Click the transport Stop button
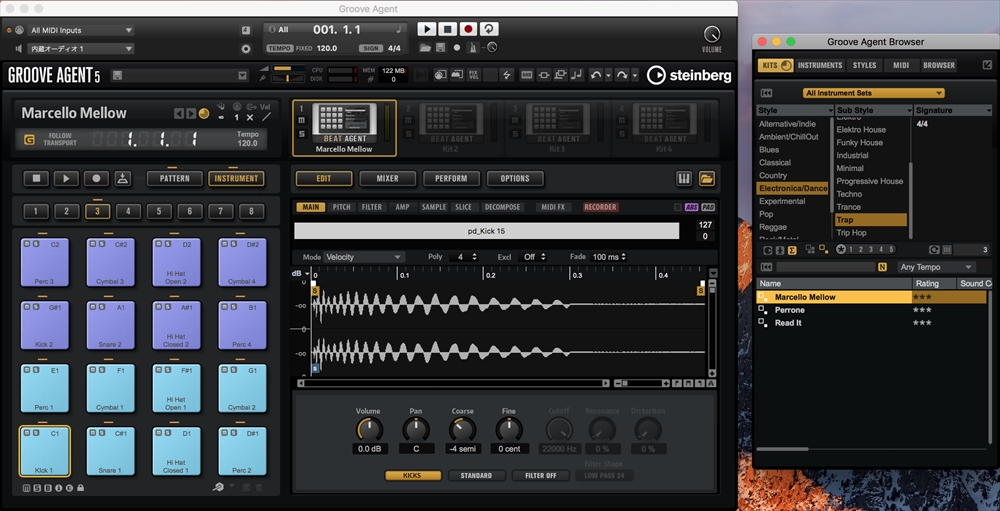This screenshot has height=511, width=1000. [448, 29]
